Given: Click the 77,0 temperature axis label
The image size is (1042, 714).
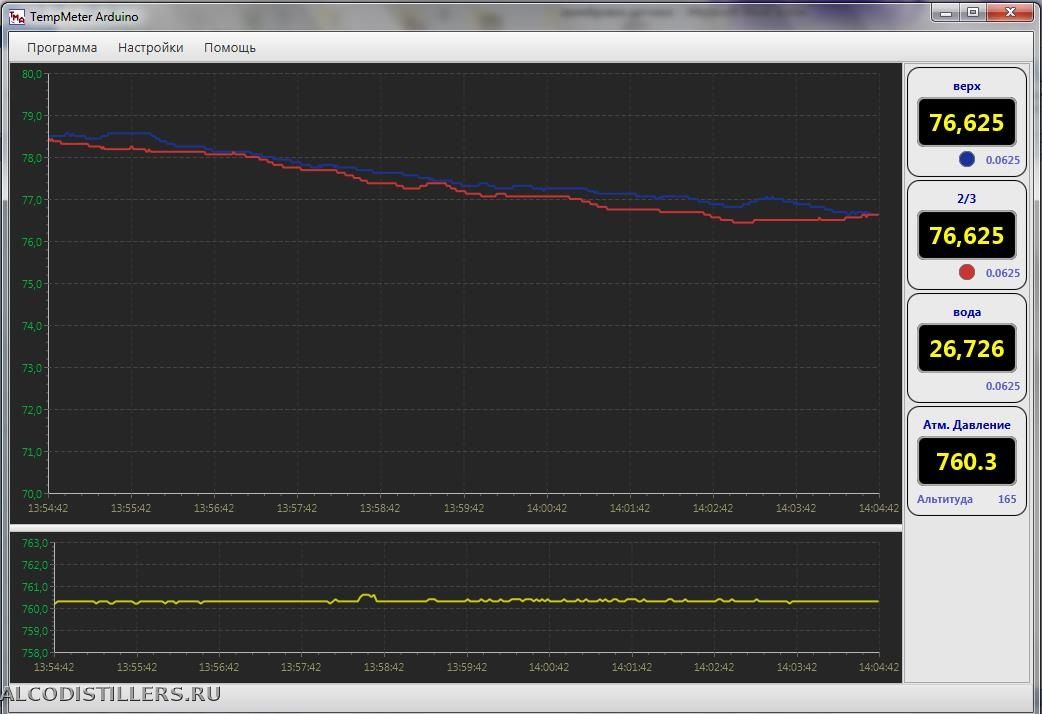Looking at the screenshot, I should click(x=32, y=199).
